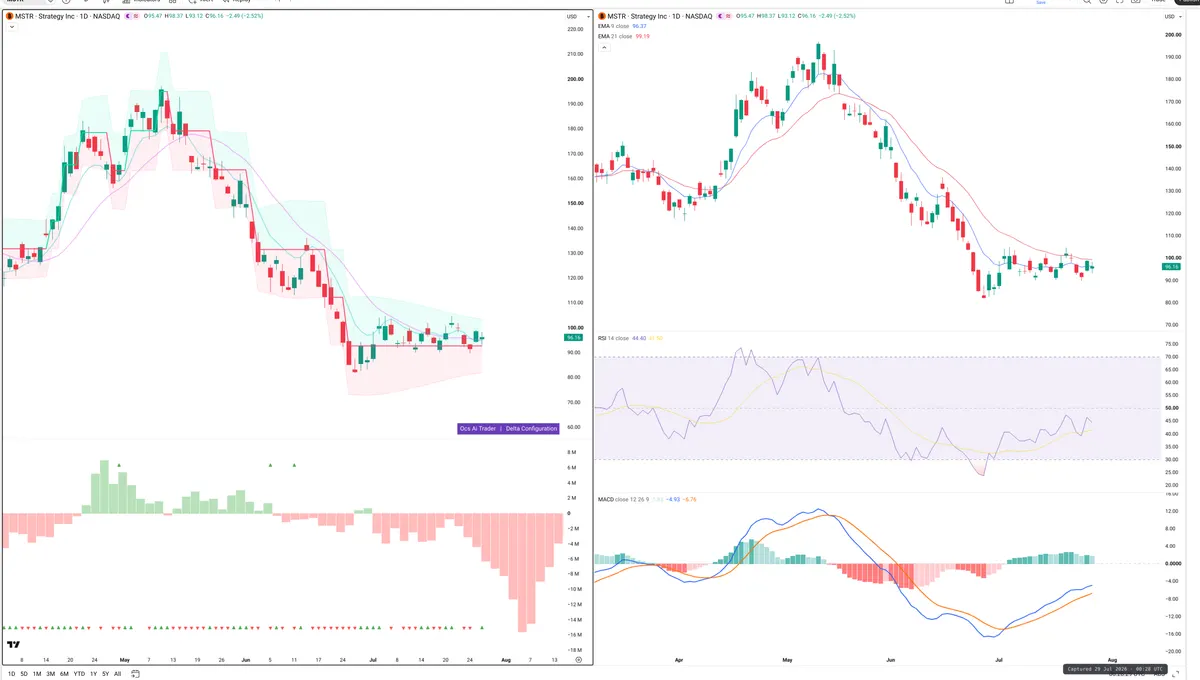The image size is (1200, 680).
Task: Click the Aug label on left time axis
Action: 507,660
